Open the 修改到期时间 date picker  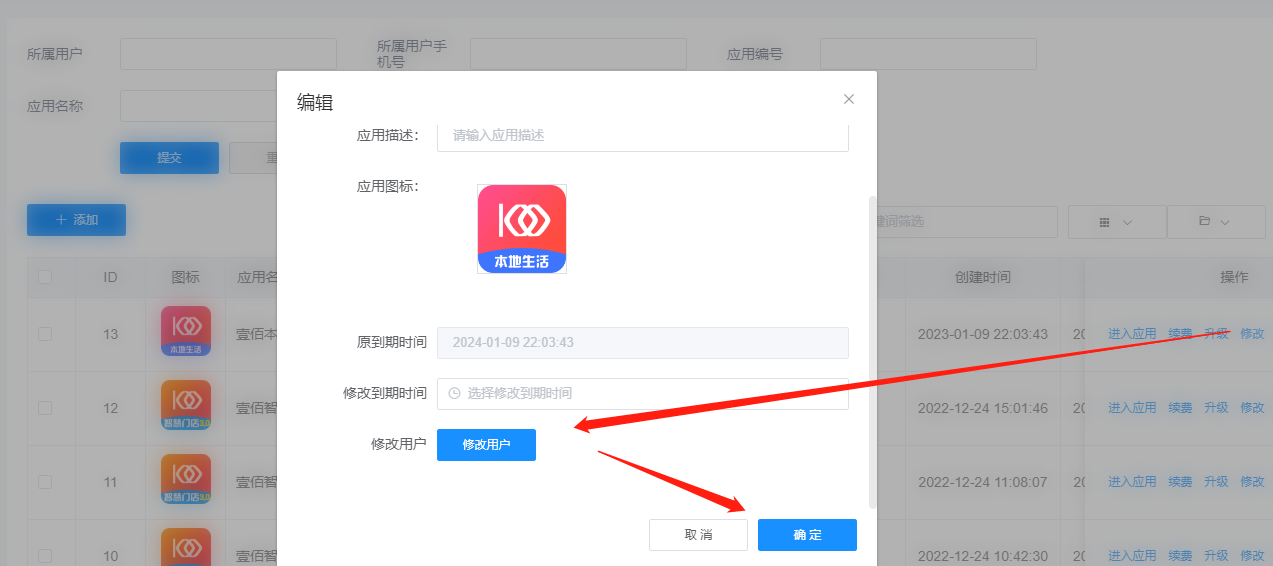pyautogui.click(x=643, y=394)
